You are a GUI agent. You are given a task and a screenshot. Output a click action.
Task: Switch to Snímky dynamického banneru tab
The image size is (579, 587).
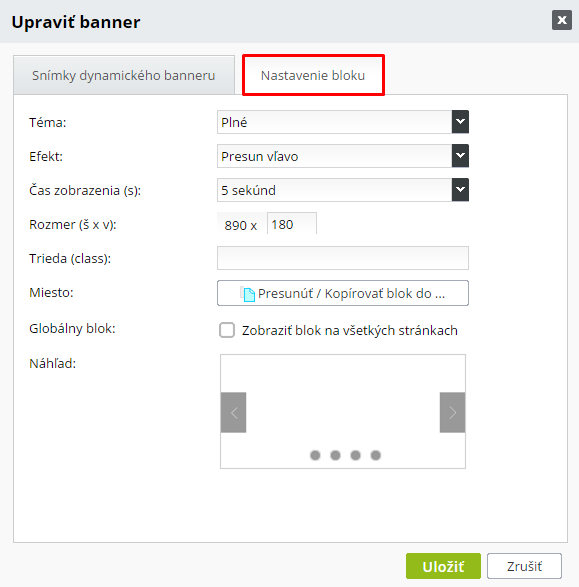pos(124,75)
